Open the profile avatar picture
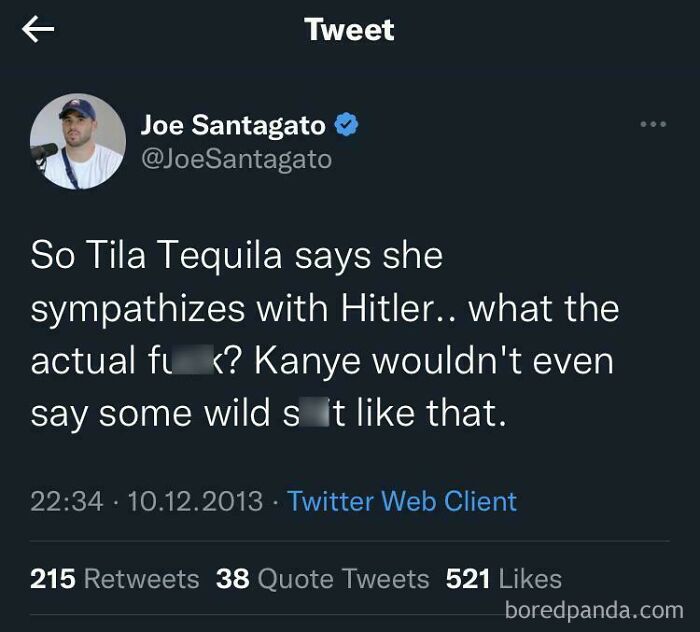The height and width of the screenshot is (632, 700). (78, 142)
